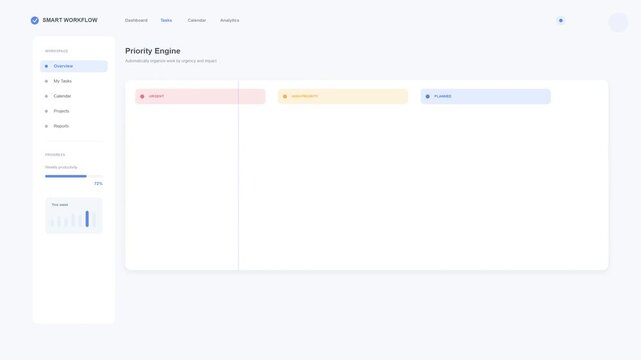Open the Dashboard tab in top navigation
641x360 pixels.
[136, 20]
